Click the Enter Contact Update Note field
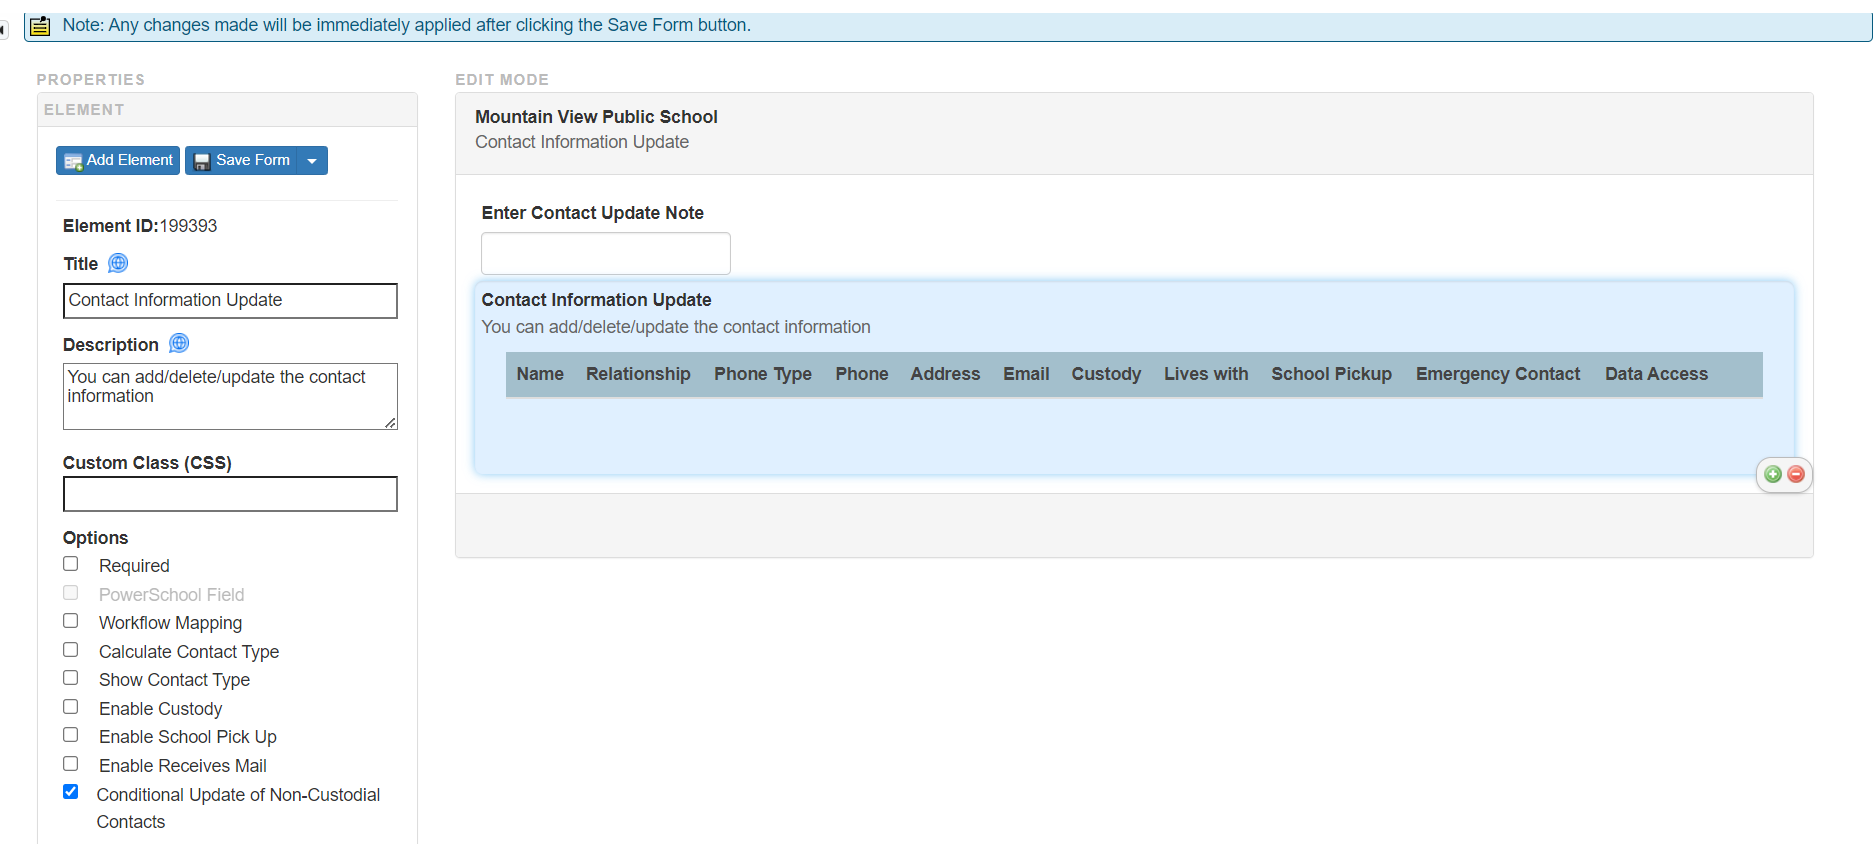The height and width of the screenshot is (844, 1873). click(605, 254)
